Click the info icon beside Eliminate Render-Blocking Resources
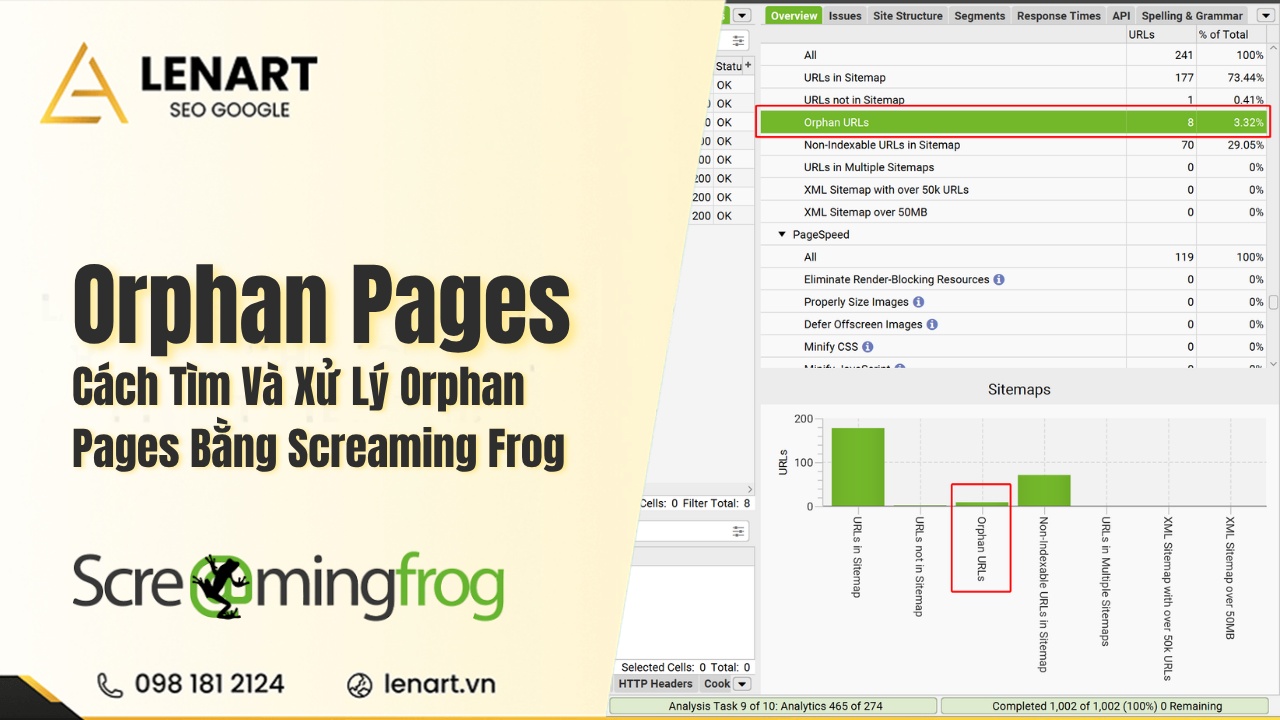Image resolution: width=1280 pixels, height=720 pixels. point(998,279)
